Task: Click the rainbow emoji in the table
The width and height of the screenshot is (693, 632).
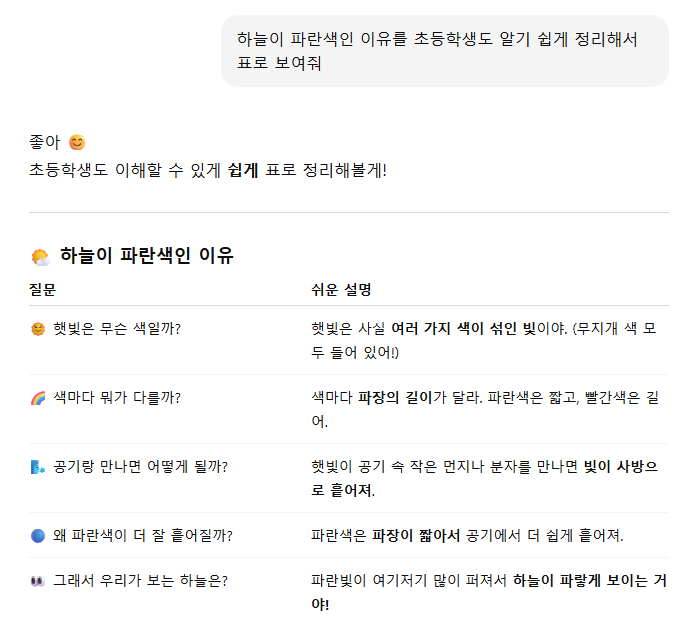Action: [x=38, y=397]
